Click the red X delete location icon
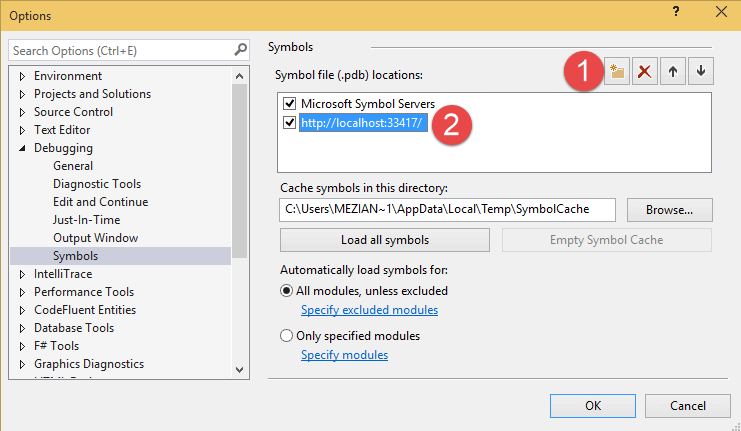The width and height of the screenshot is (741, 431). pyautogui.click(x=645, y=72)
